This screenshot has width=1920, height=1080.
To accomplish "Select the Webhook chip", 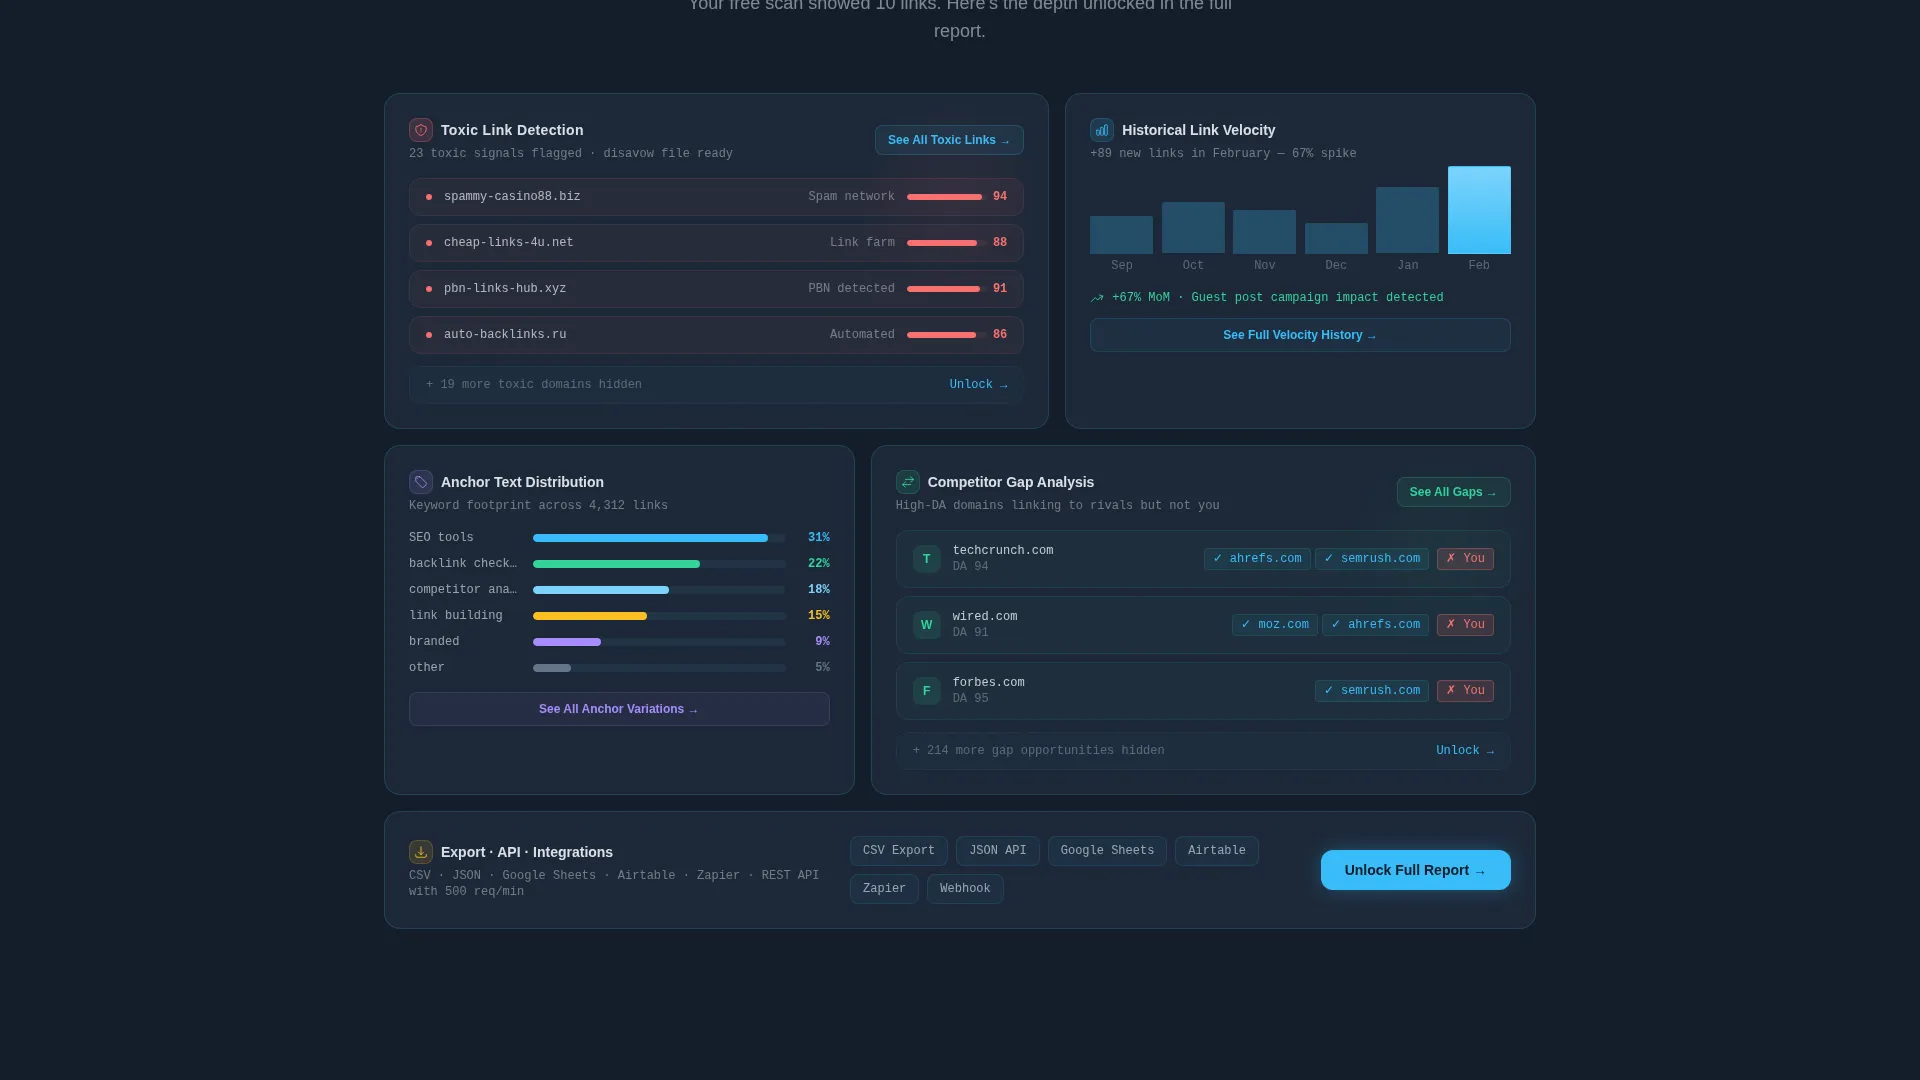I will tap(965, 889).
